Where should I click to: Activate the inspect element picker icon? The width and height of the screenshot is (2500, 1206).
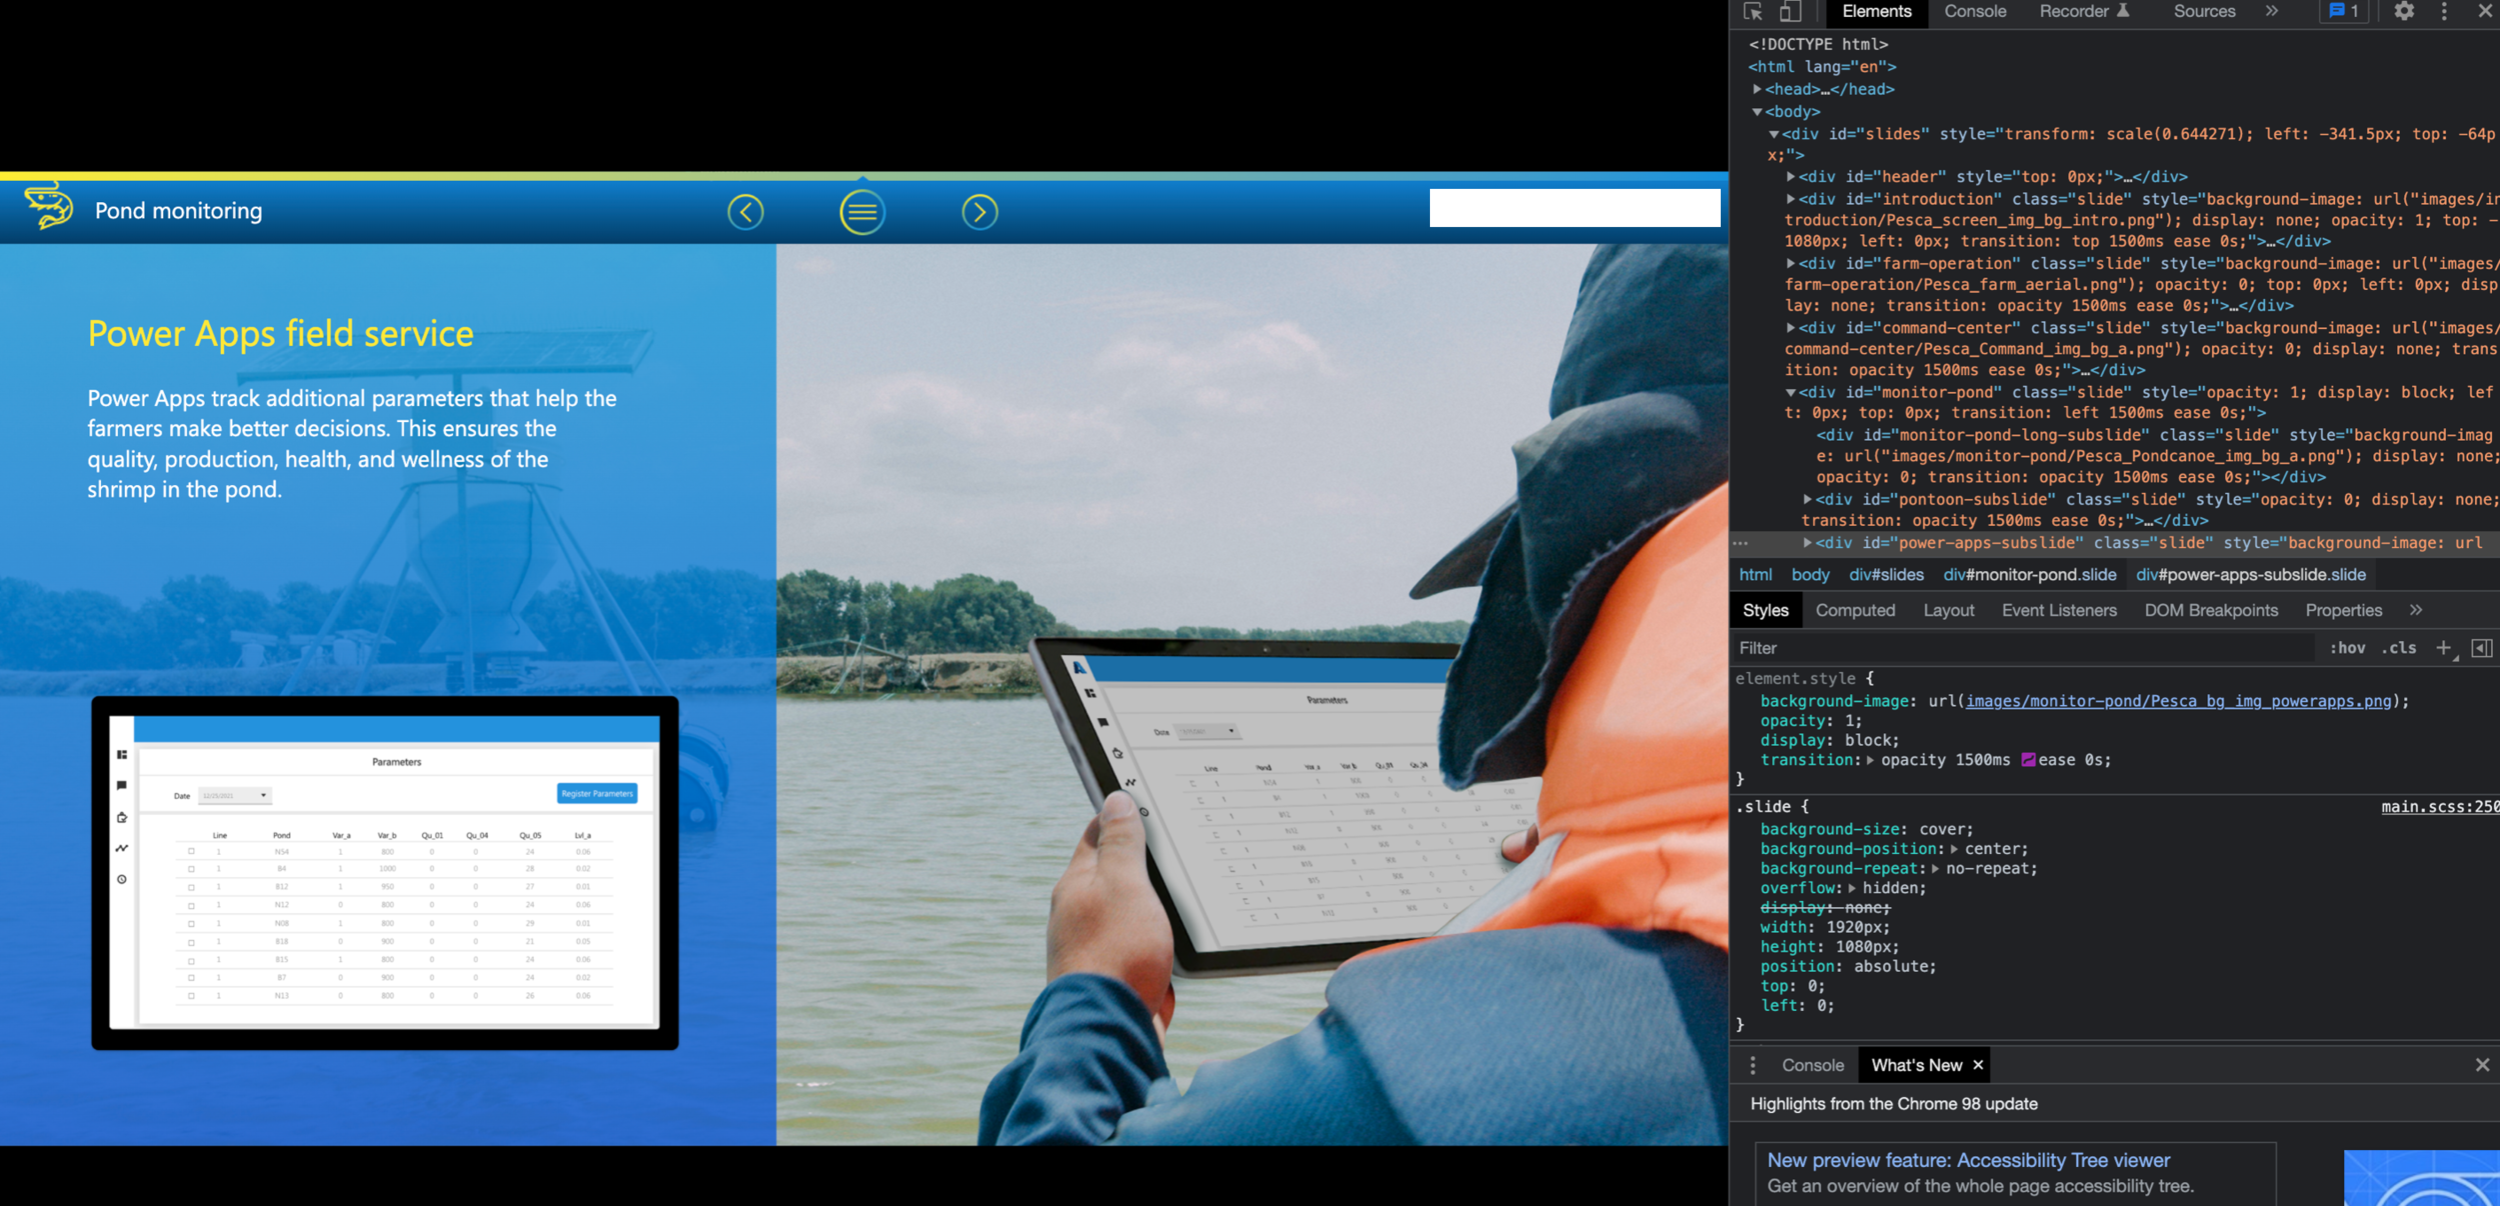click(x=1752, y=12)
